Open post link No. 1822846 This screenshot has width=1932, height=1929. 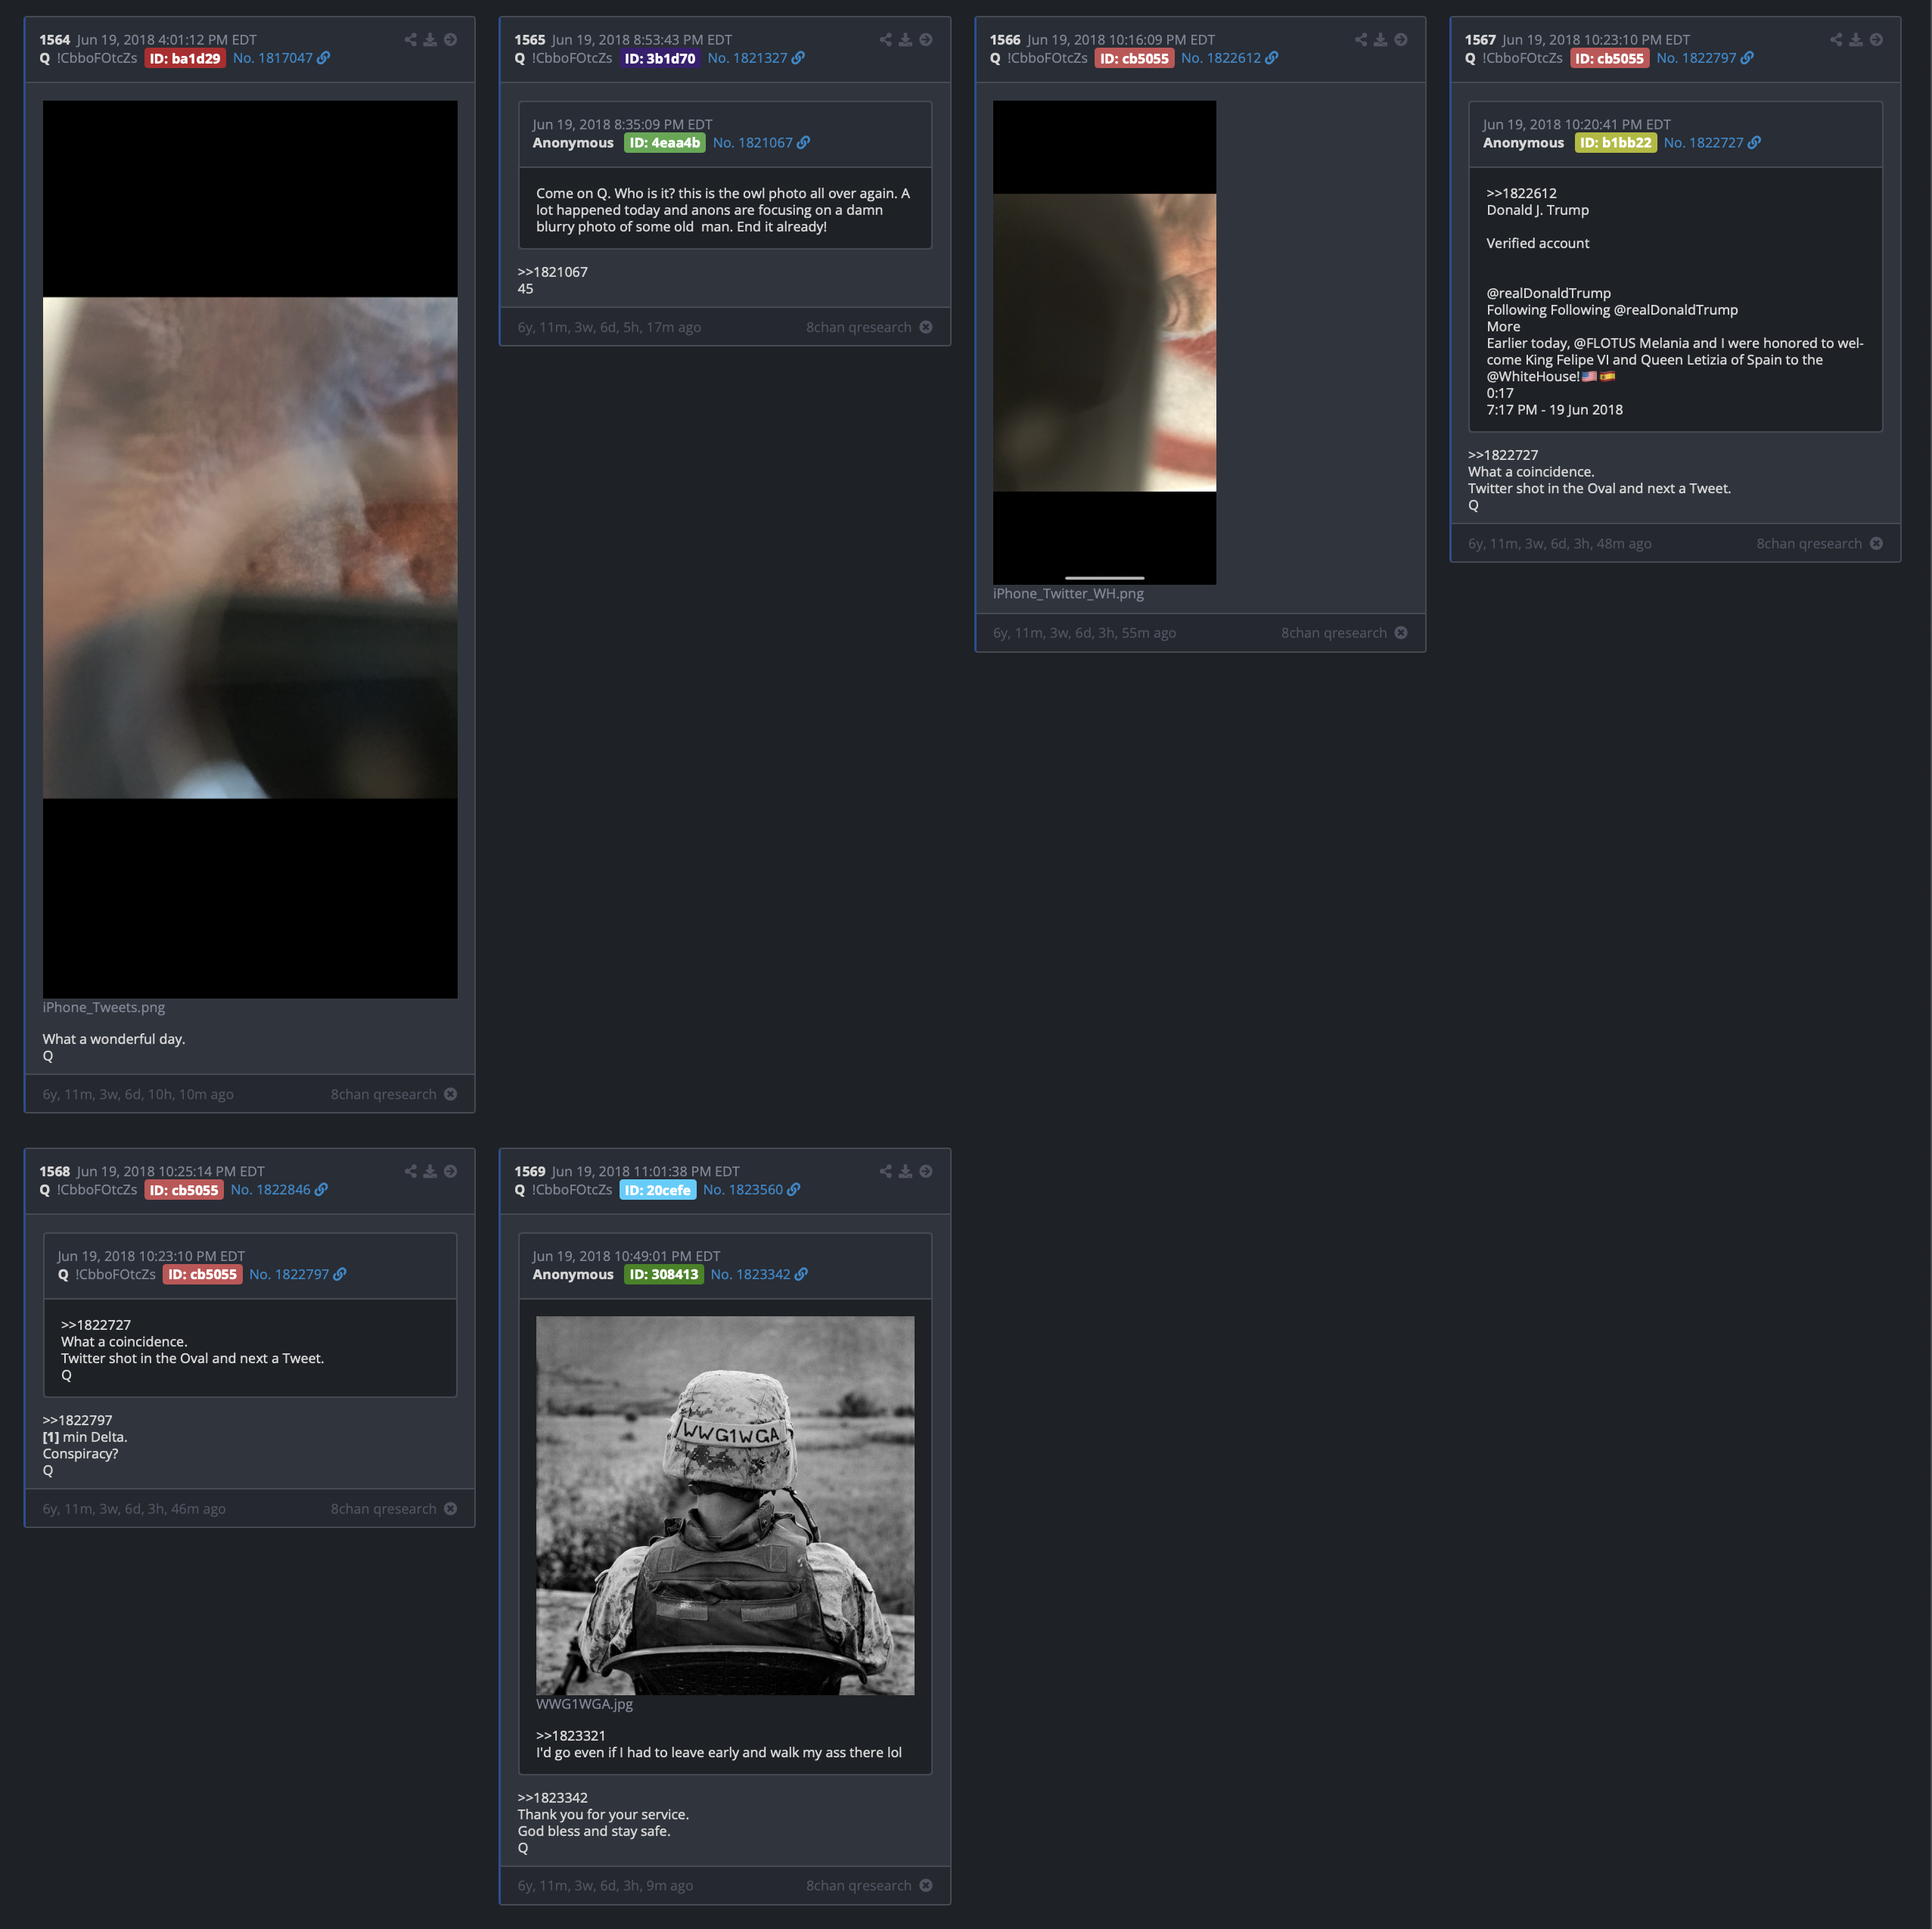pyautogui.click(x=271, y=1189)
